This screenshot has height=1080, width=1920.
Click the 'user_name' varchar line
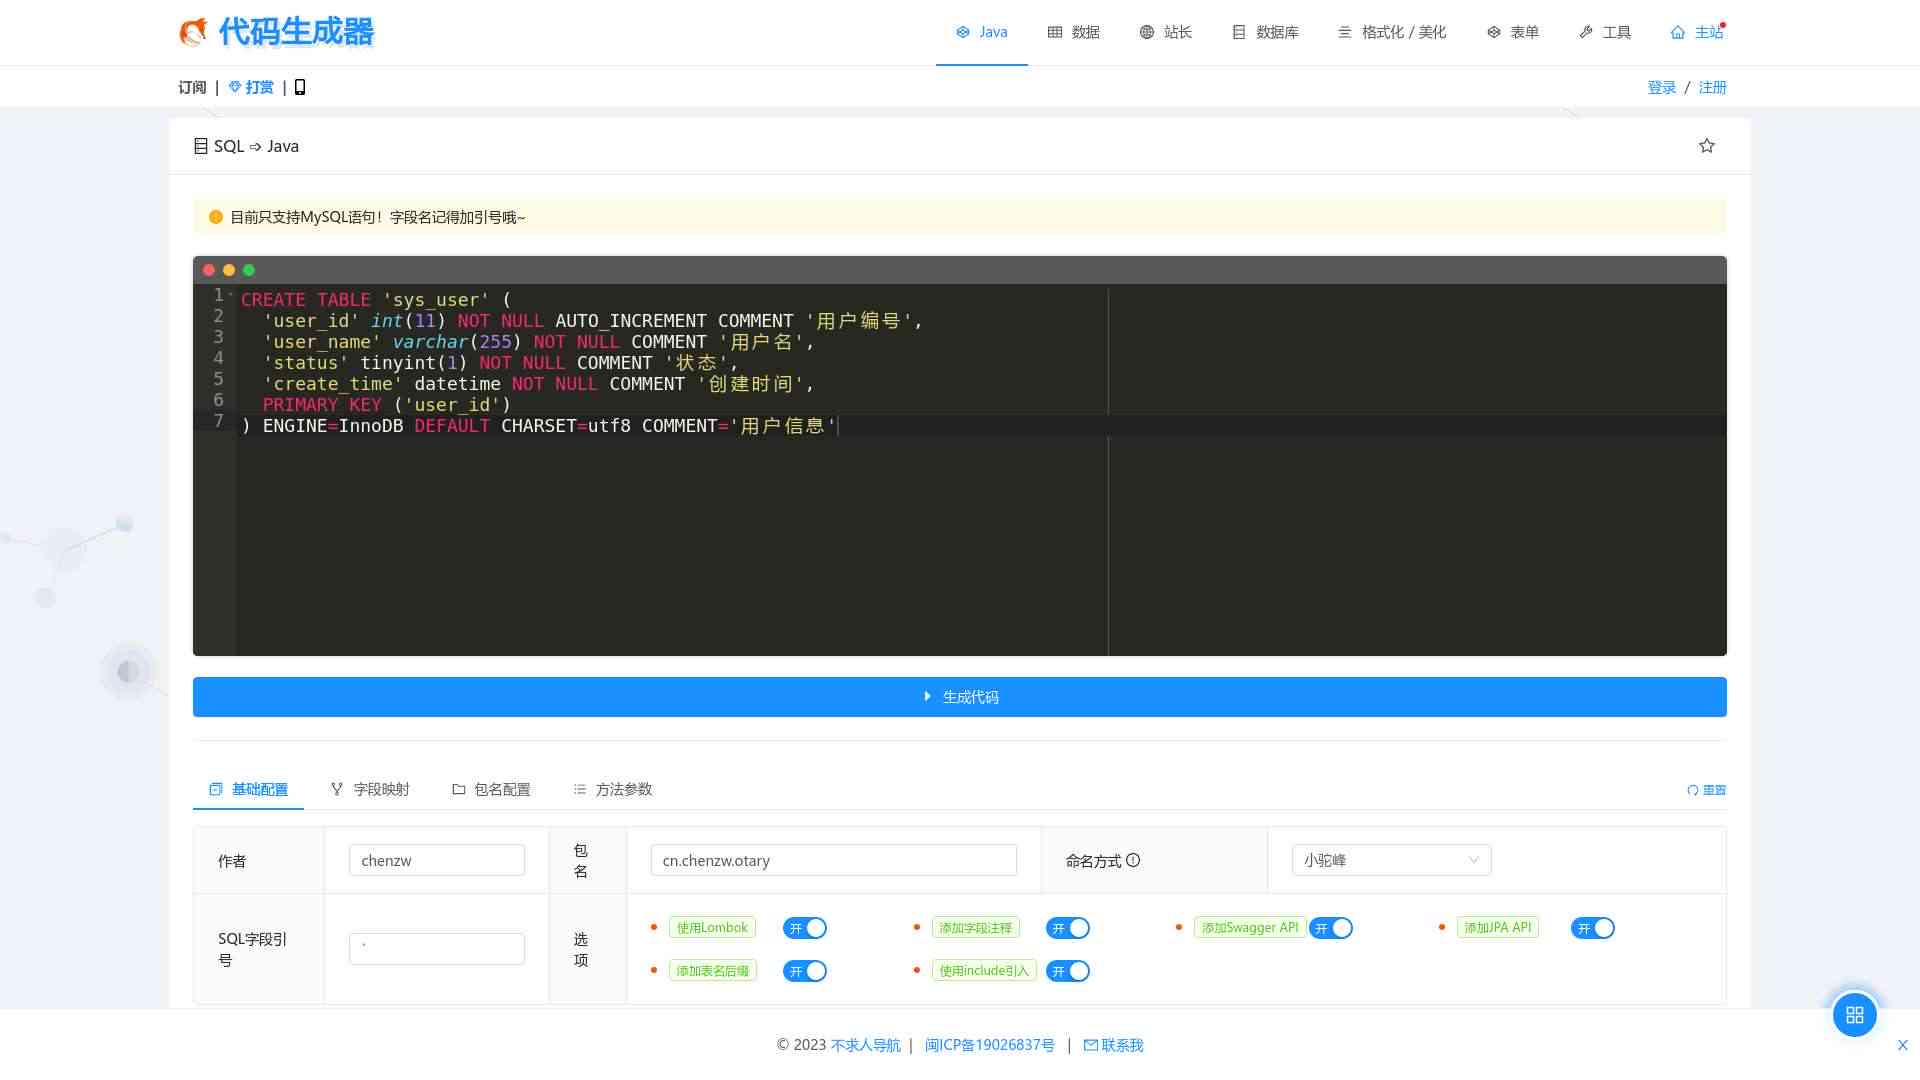[539, 342]
